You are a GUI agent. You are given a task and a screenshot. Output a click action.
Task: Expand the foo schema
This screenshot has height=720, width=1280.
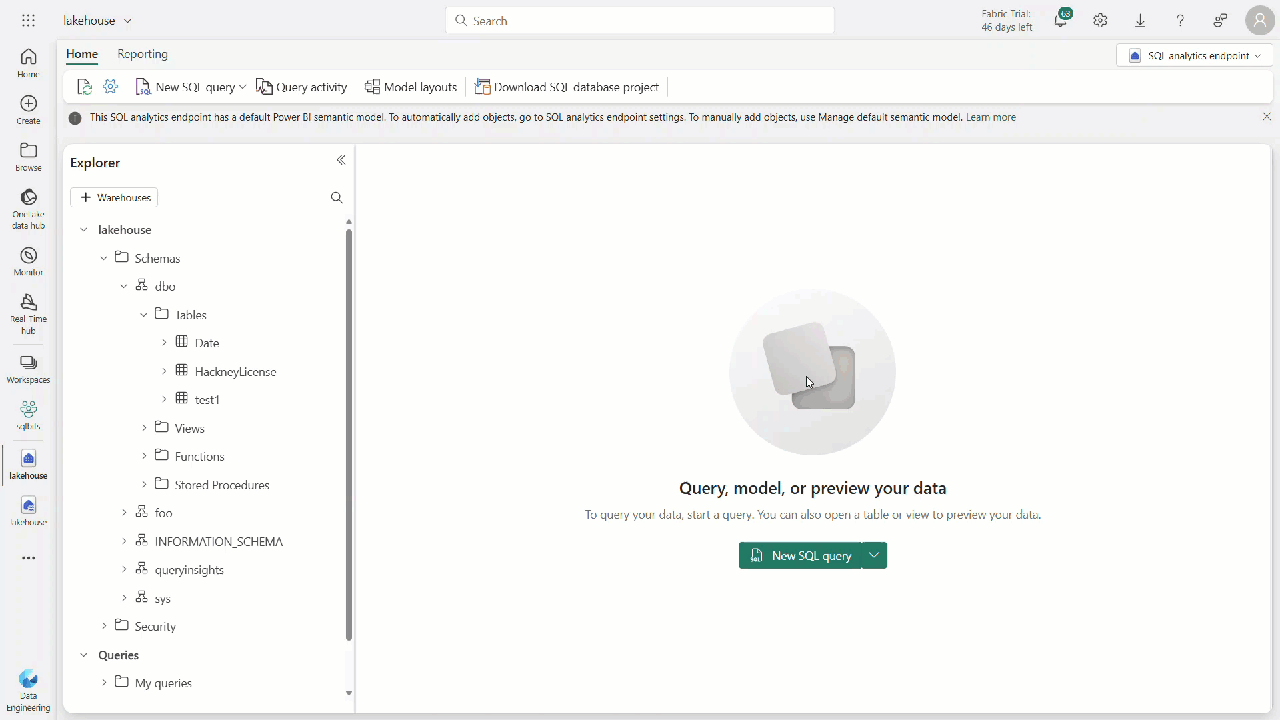[124, 512]
